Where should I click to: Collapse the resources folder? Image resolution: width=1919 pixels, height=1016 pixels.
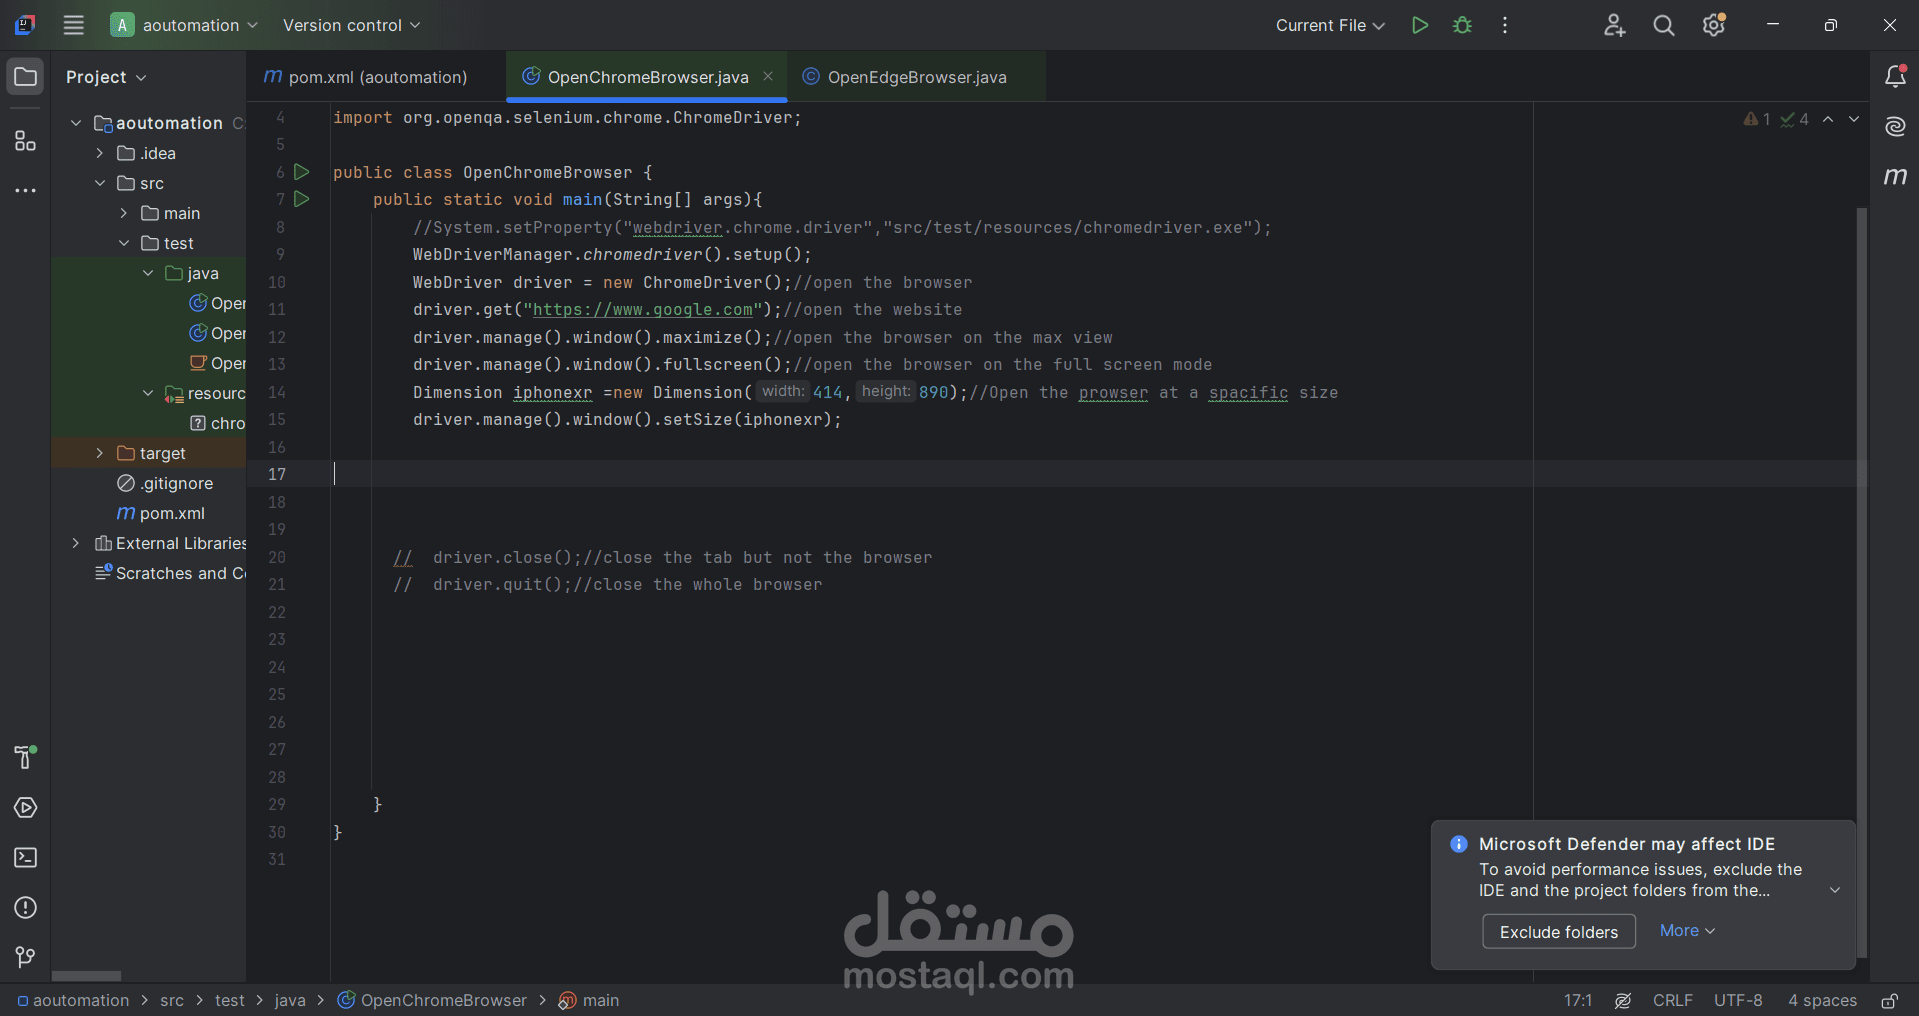point(148,393)
